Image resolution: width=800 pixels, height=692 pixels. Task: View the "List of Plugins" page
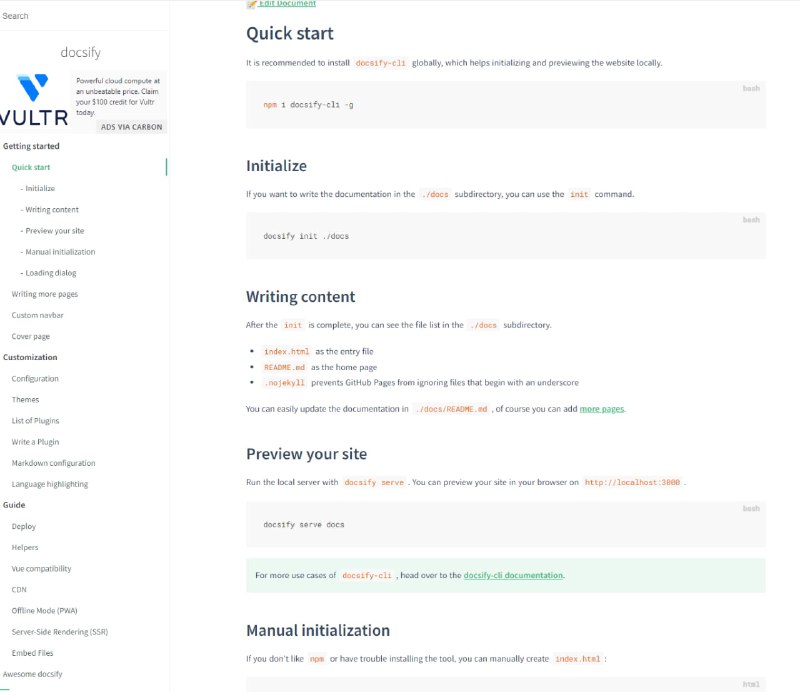39,420
